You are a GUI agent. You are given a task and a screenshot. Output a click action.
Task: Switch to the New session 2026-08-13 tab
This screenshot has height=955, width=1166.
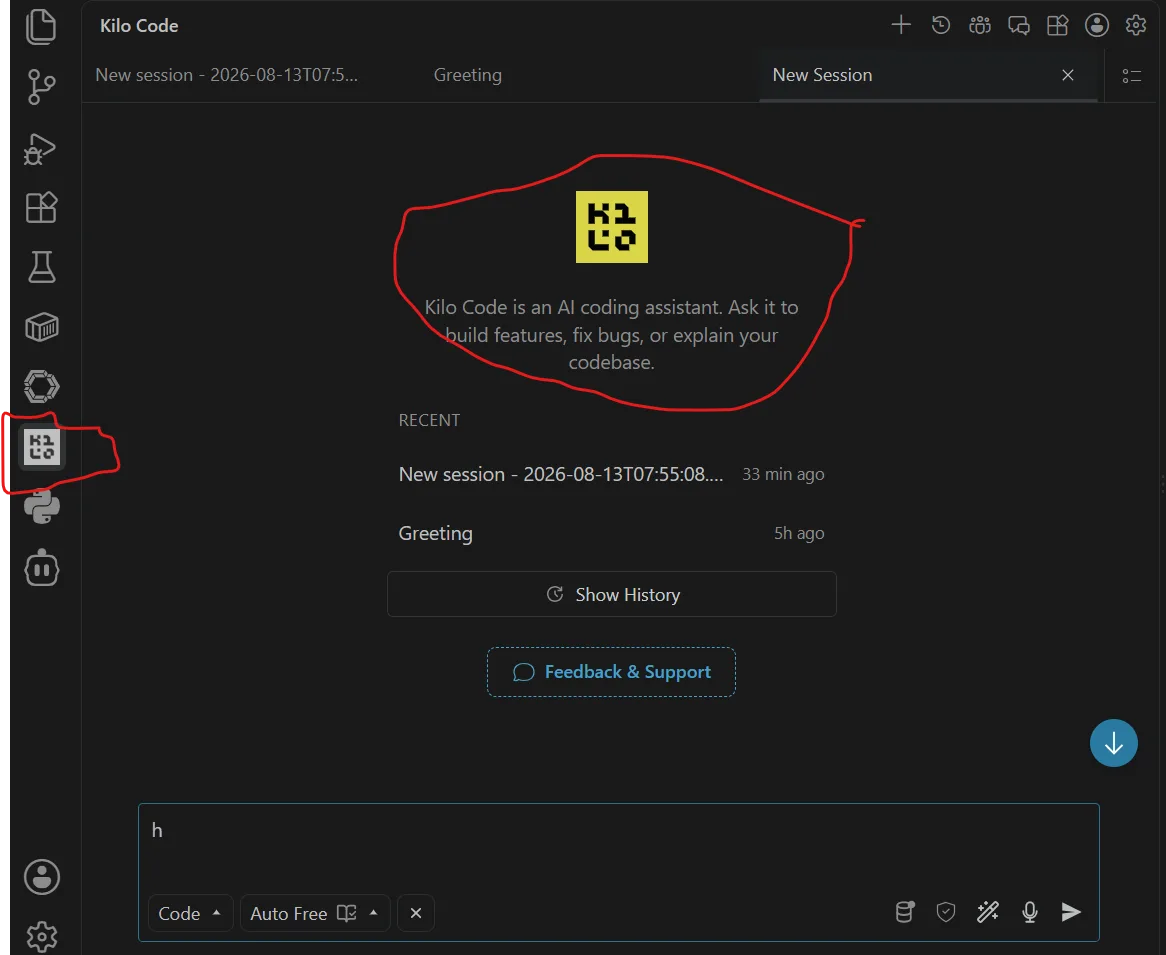click(x=226, y=75)
